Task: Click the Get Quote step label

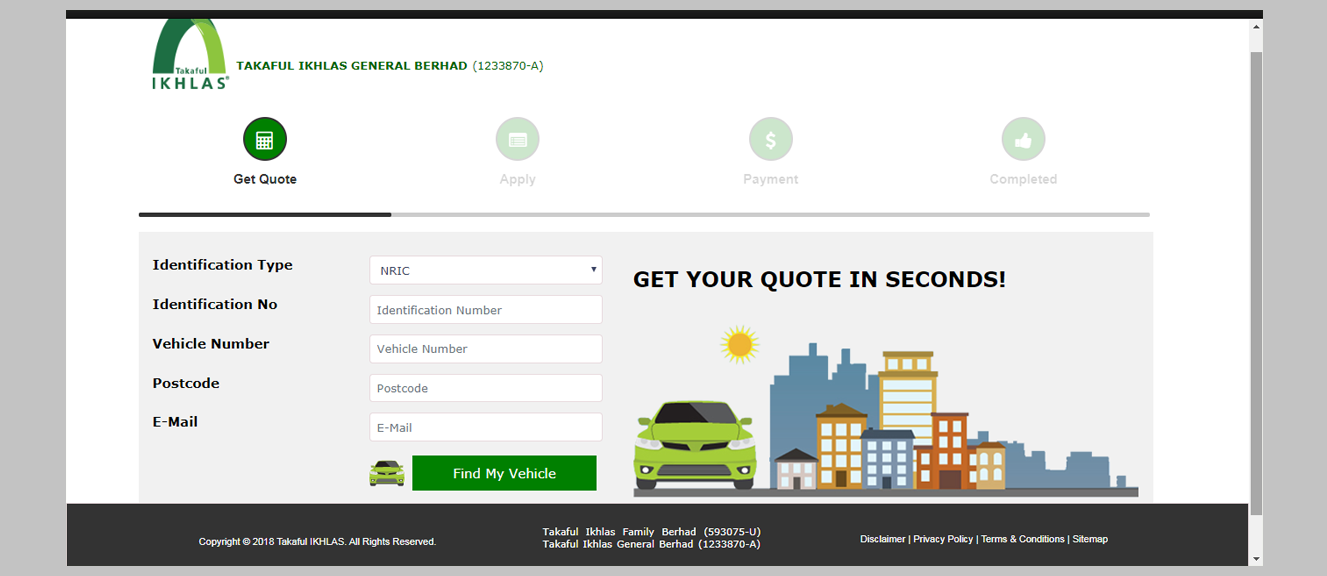Action: pyautogui.click(x=265, y=179)
